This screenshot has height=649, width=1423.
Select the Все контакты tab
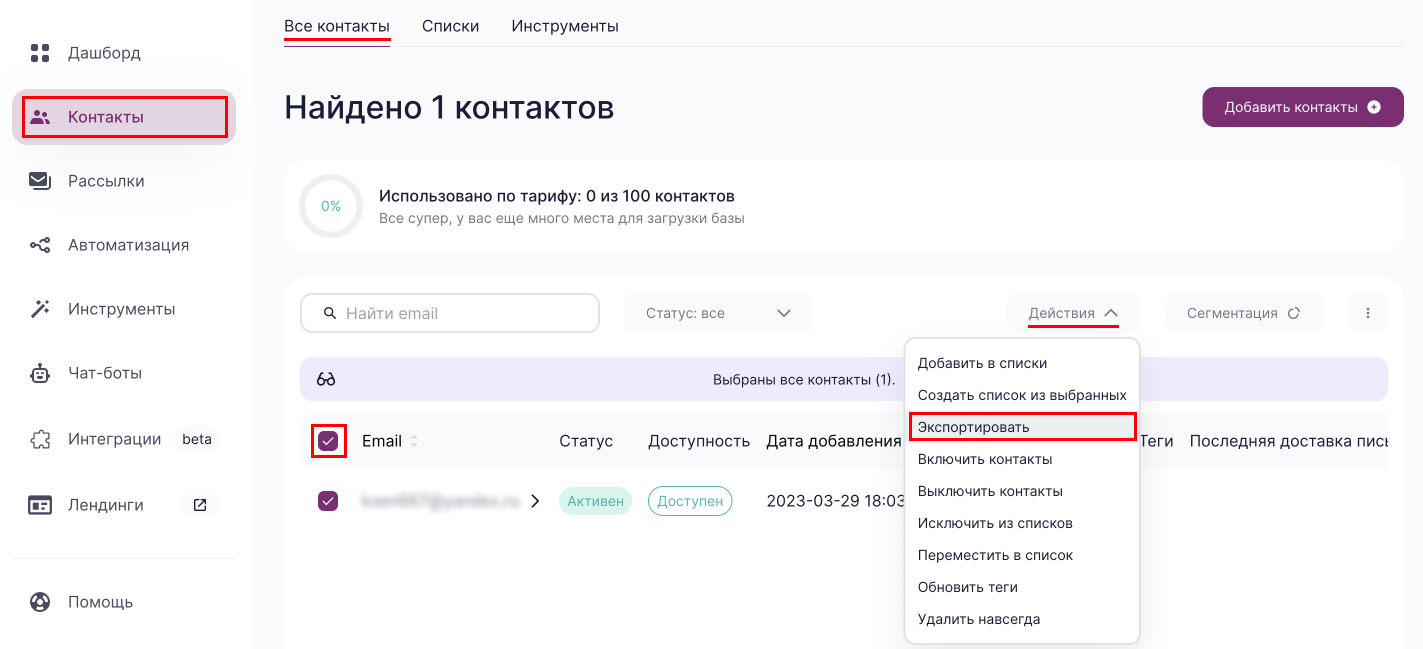coord(337,26)
